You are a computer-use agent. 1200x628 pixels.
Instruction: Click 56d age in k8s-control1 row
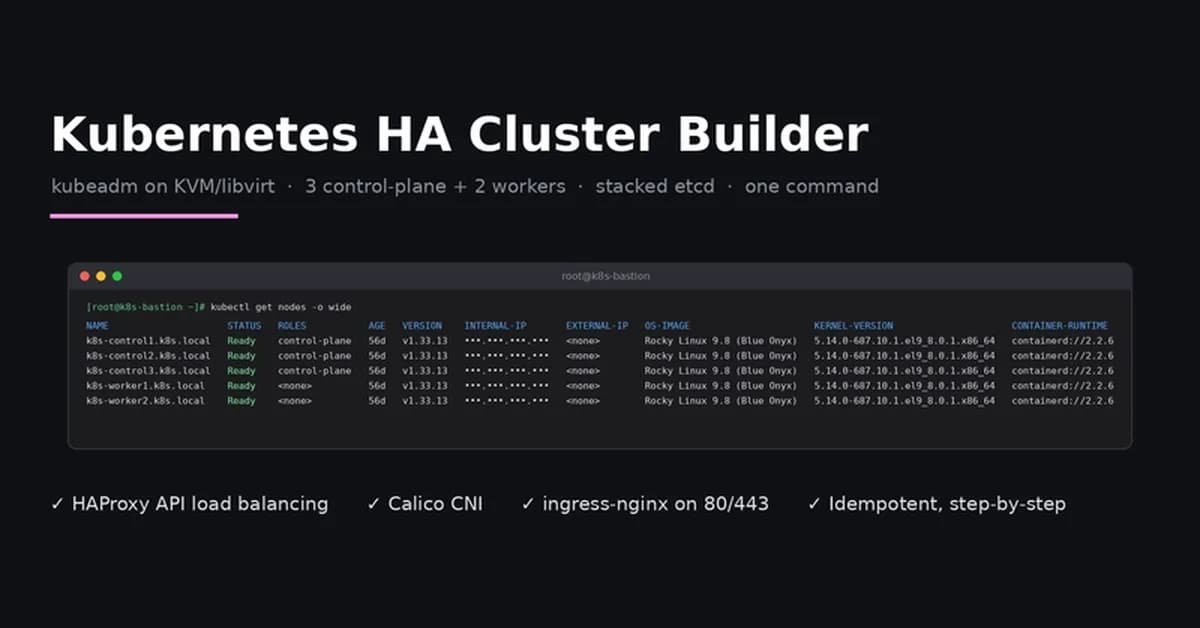coord(376,341)
